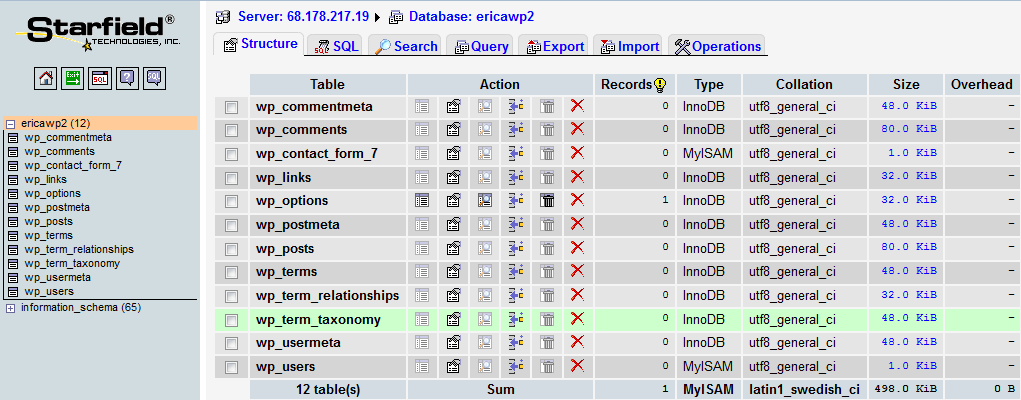Viewport: 1021px width, 400px height.
Task: Expand the information_schema database node
Action: 11,307
